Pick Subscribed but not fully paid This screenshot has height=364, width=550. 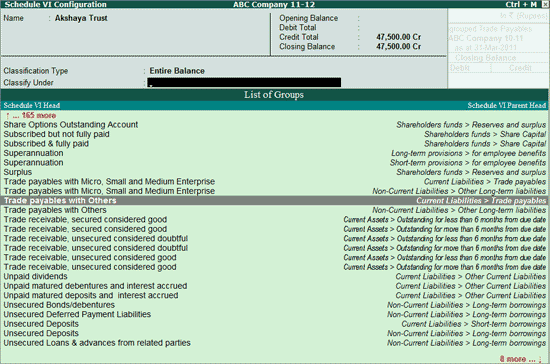(x=275, y=134)
